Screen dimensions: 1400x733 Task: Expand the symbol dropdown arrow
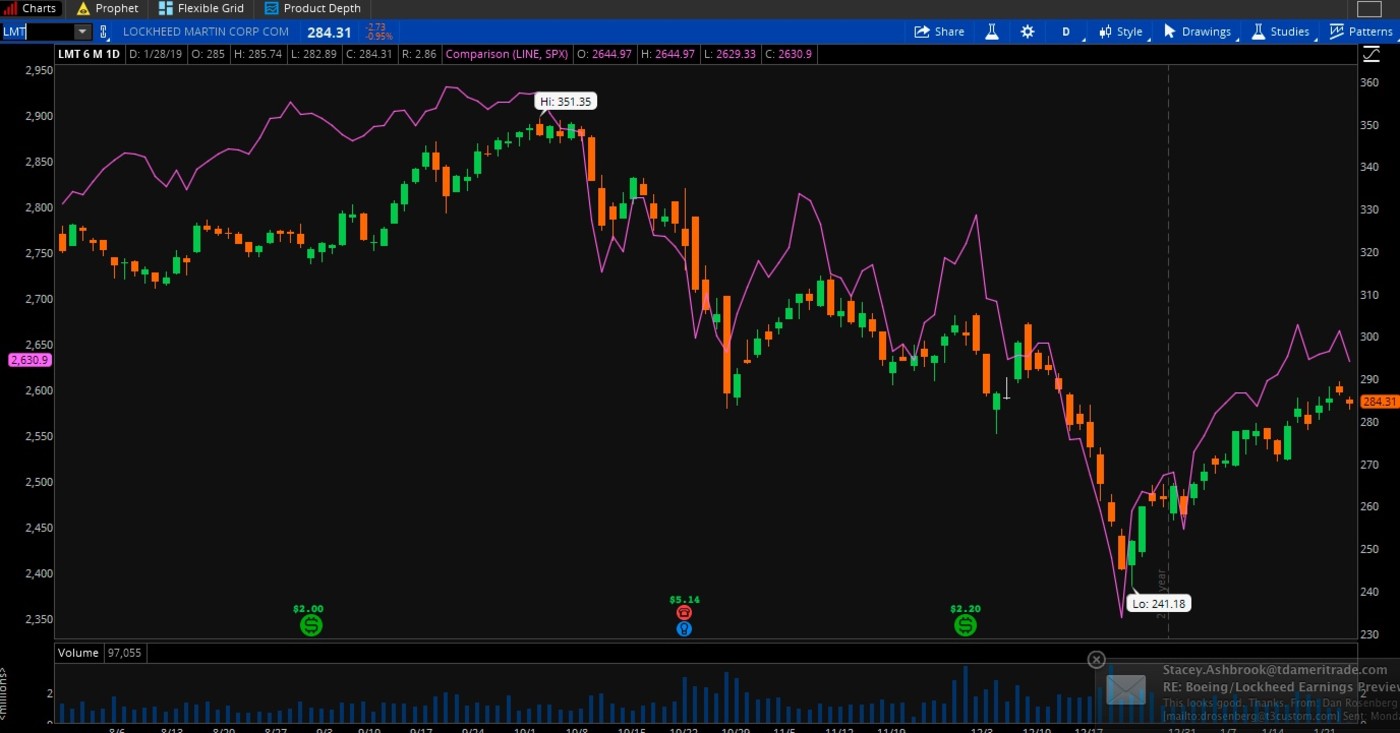click(82, 32)
